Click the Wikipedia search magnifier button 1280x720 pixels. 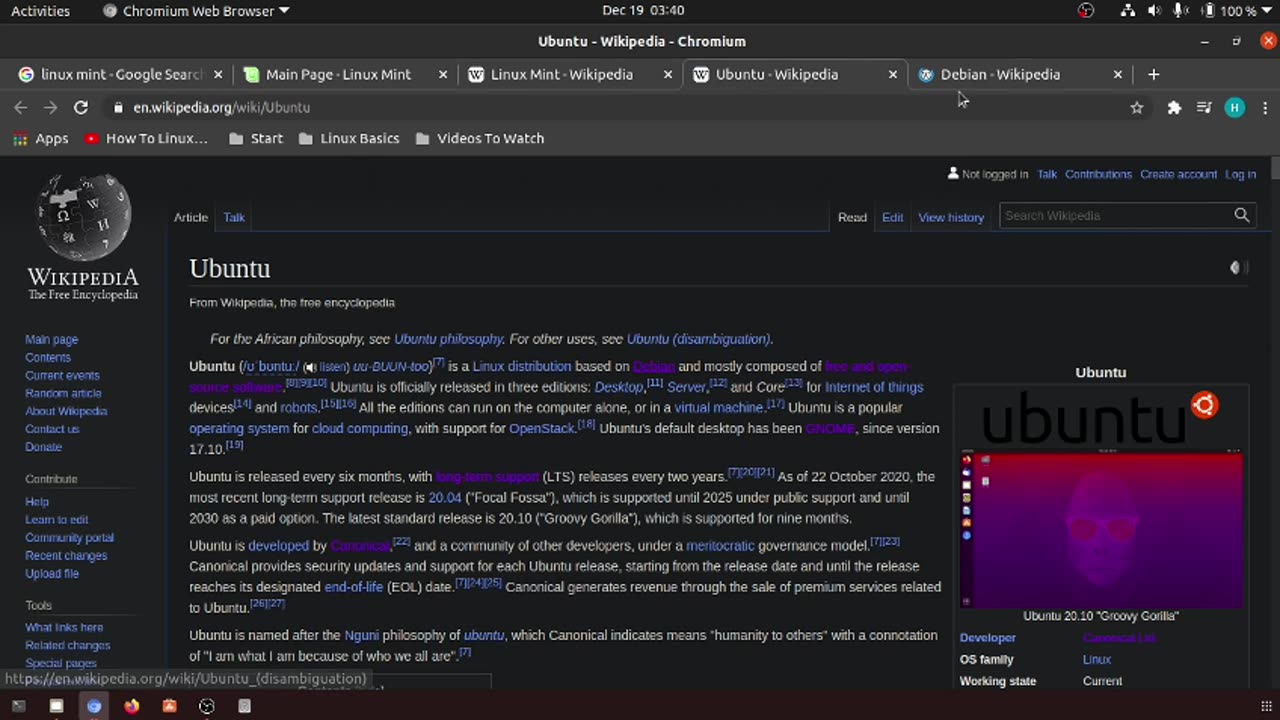[x=1241, y=215]
